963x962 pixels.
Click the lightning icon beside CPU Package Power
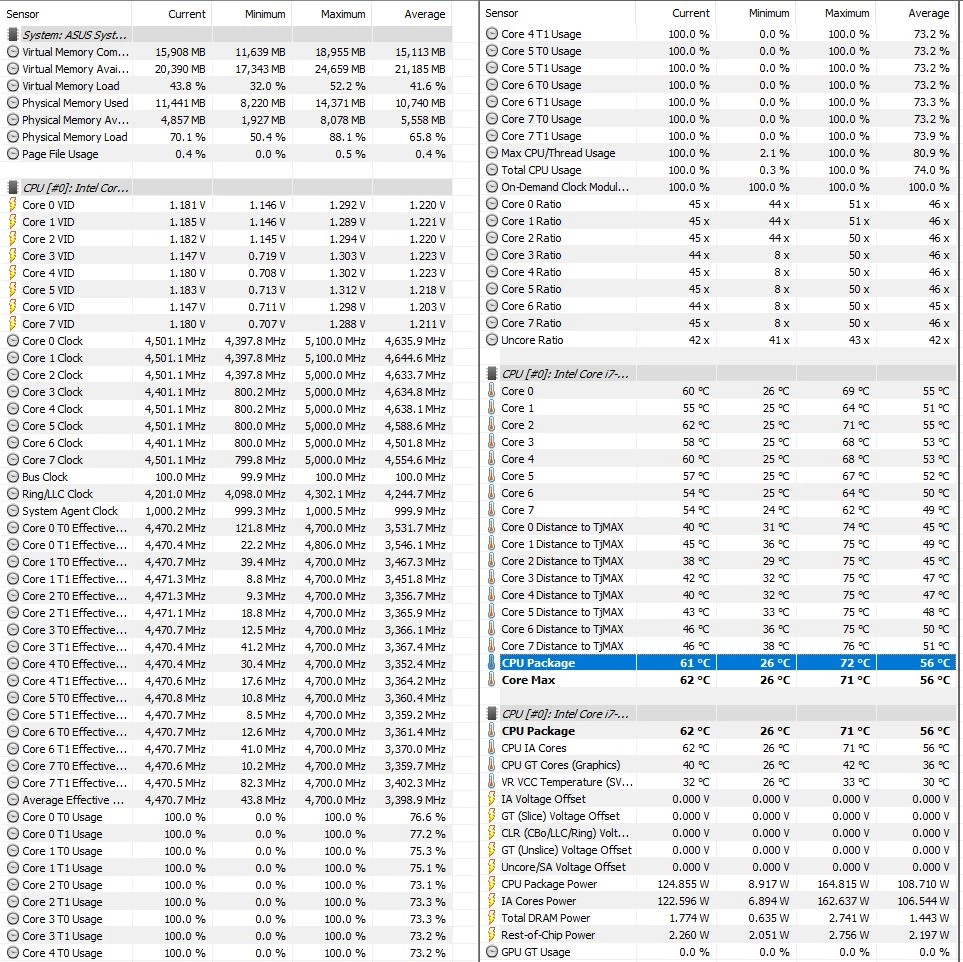coord(491,883)
